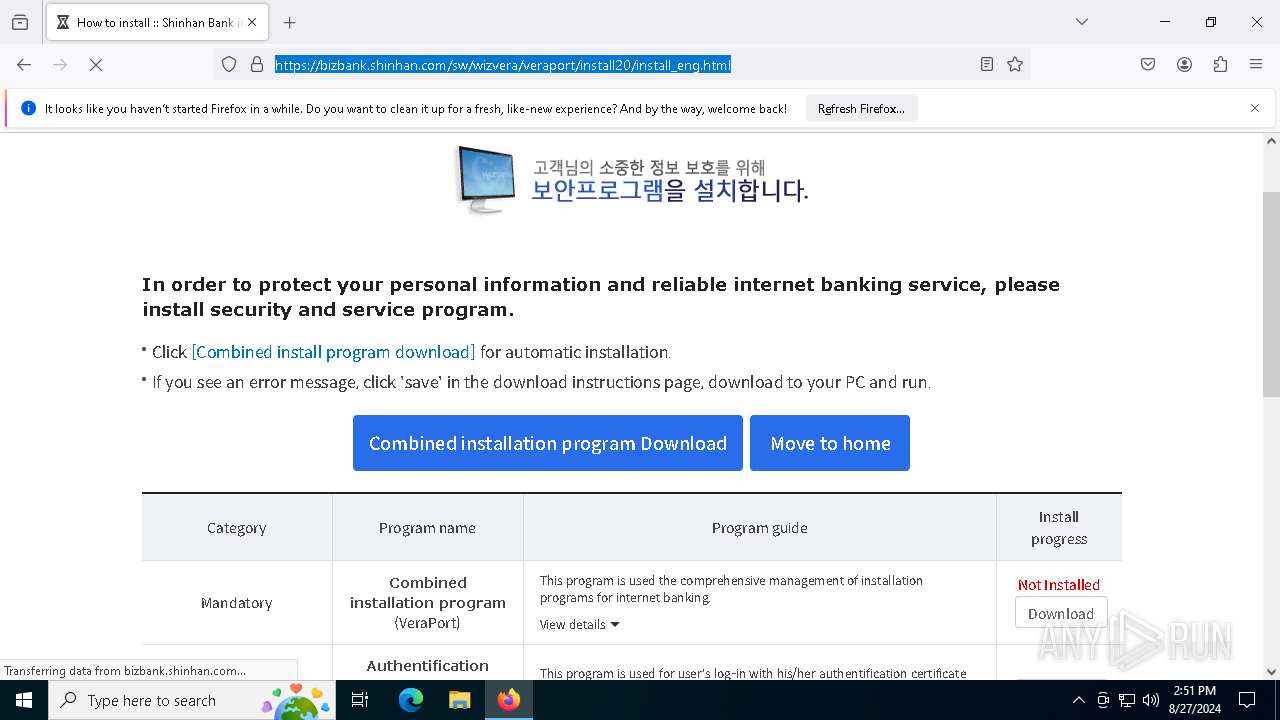
Task: Select the Program name column header
Action: tap(427, 528)
